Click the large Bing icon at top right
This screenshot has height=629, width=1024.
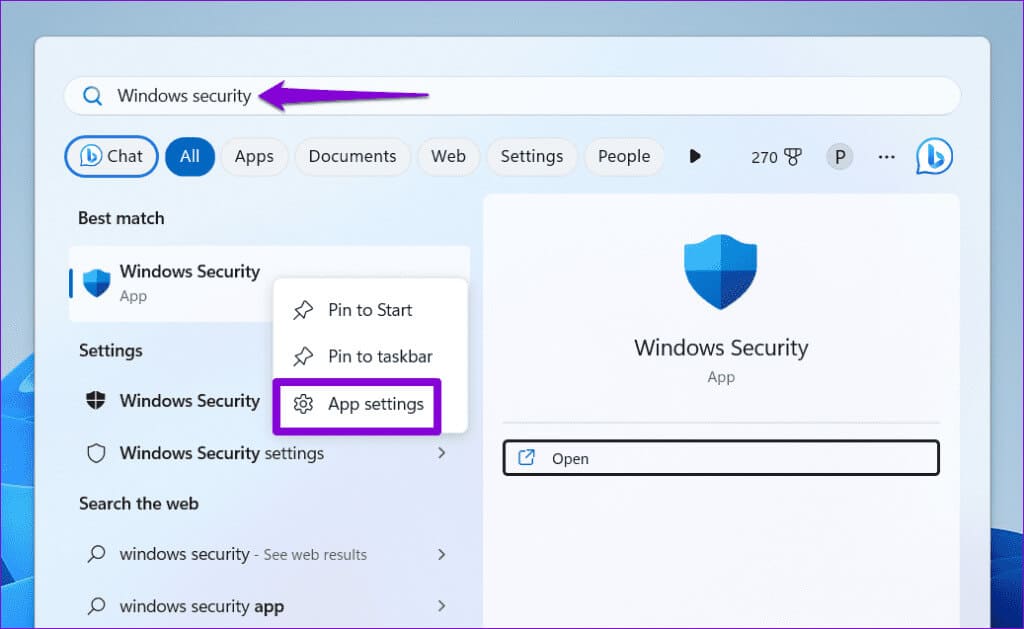pos(934,157)
